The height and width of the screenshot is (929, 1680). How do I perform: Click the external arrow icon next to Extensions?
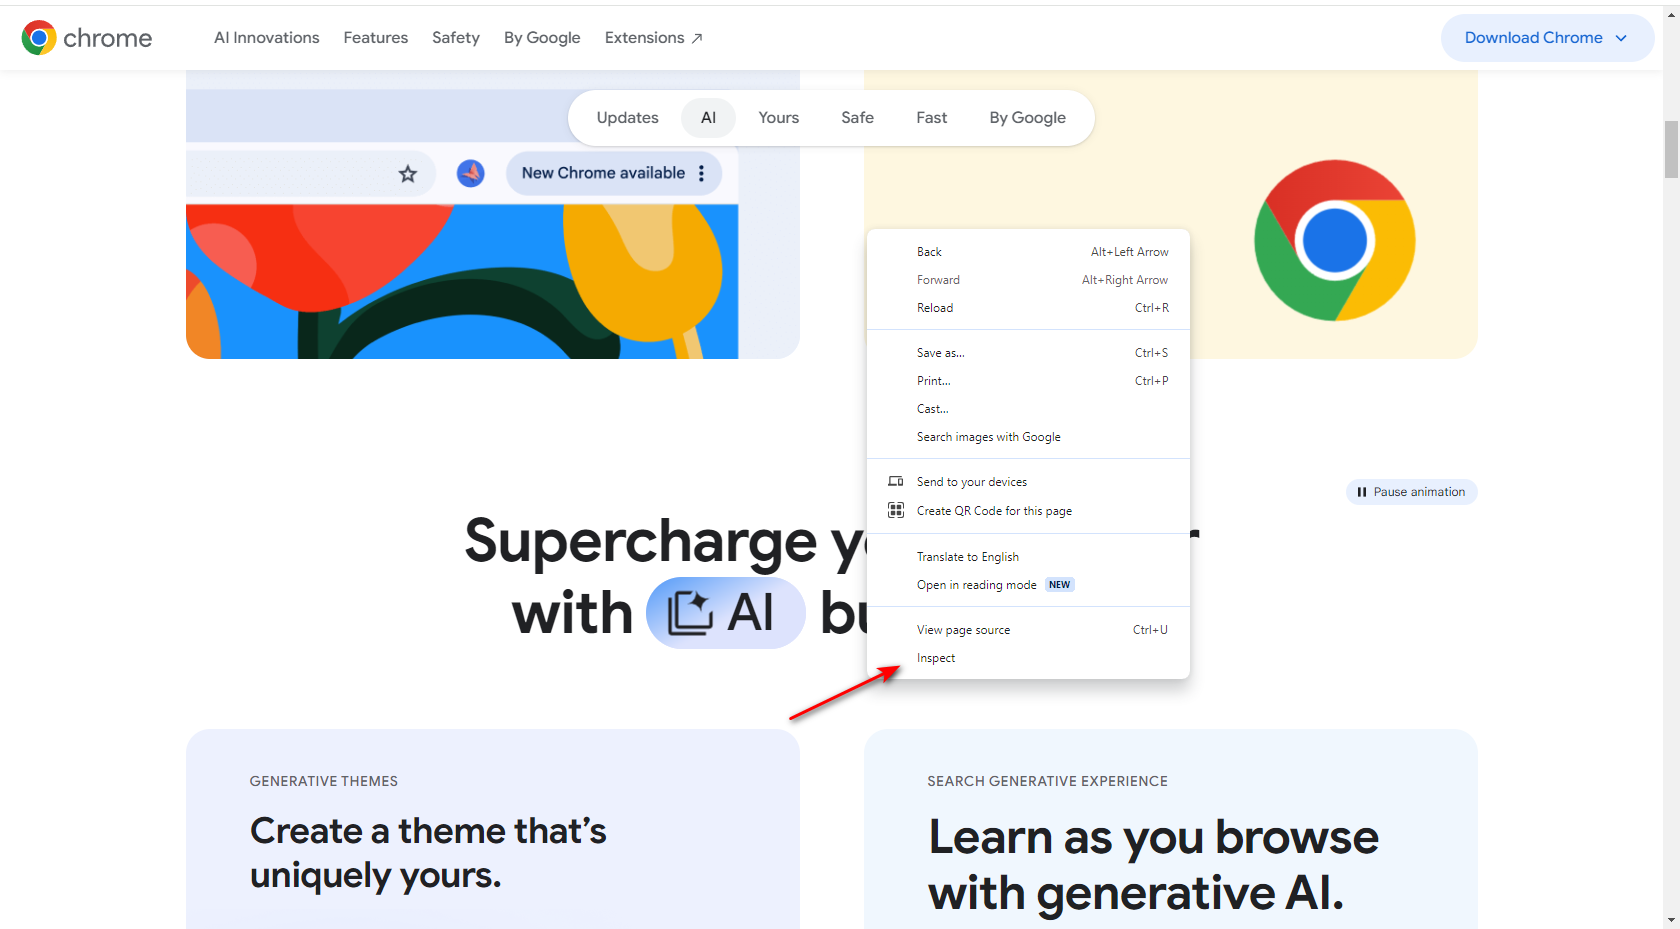[x=697, y=39]
